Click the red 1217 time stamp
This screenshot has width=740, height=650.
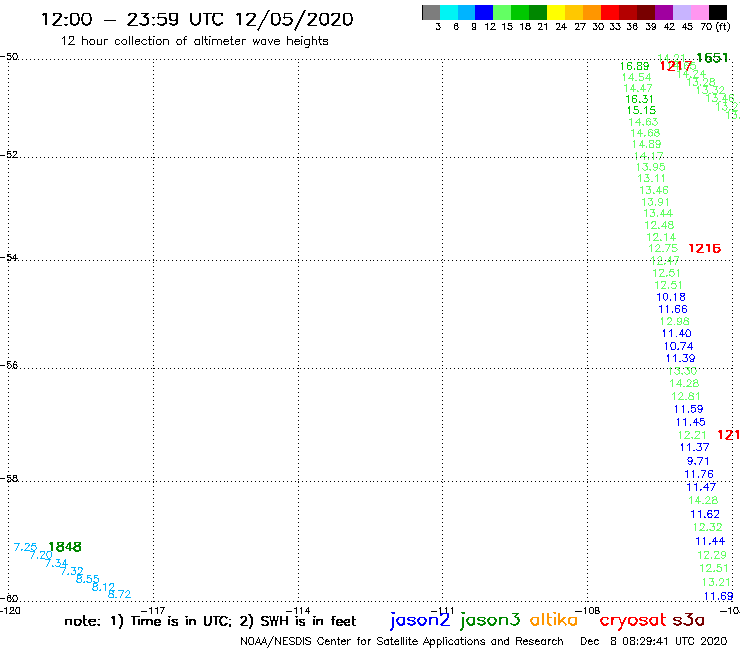pyautogui.click(x=676, y=66)
